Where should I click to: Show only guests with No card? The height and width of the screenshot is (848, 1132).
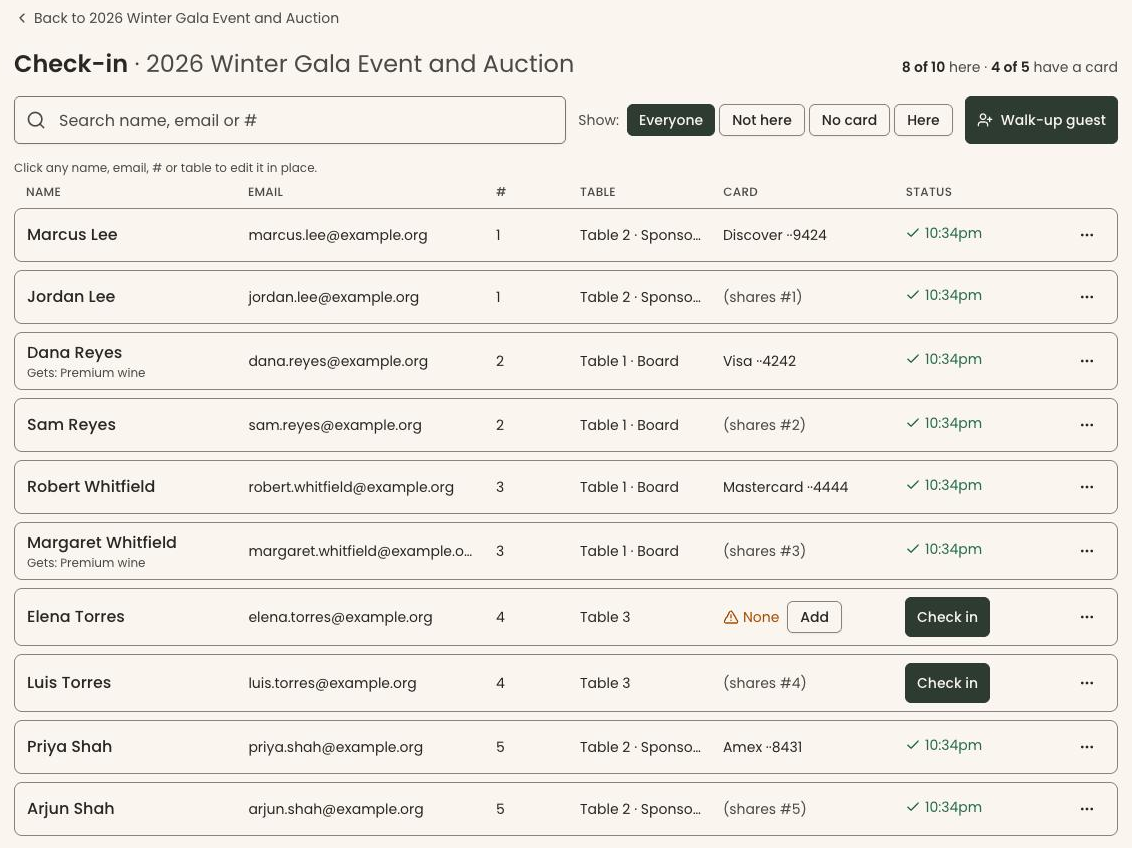(849, 120)
